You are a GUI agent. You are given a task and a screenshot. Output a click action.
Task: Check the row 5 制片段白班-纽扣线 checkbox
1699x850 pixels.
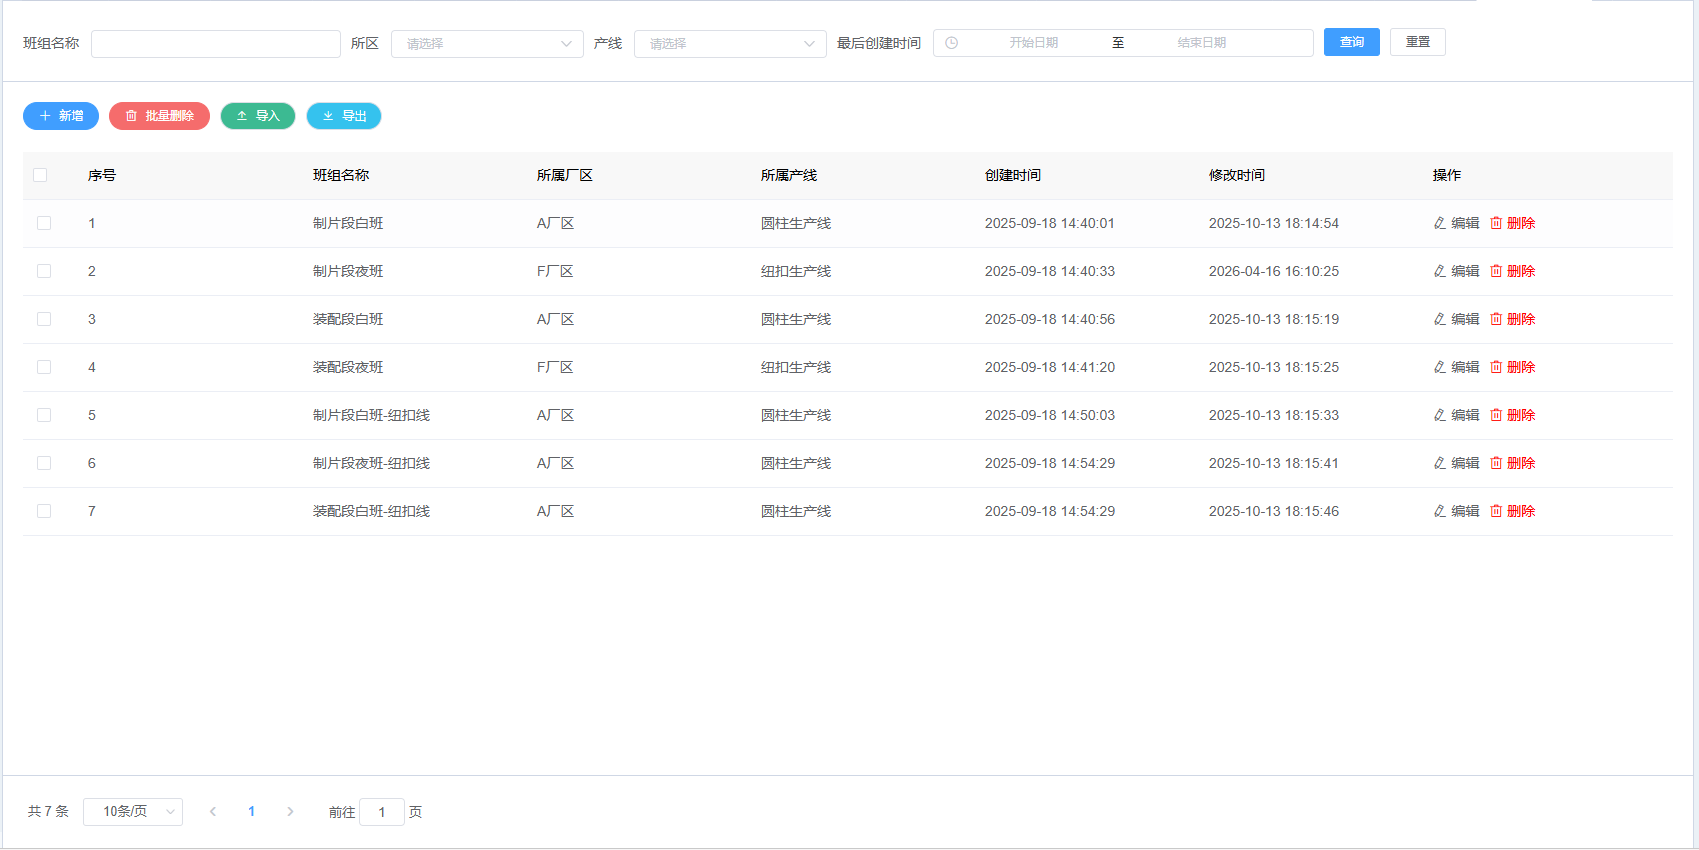[x=44, y=415]
